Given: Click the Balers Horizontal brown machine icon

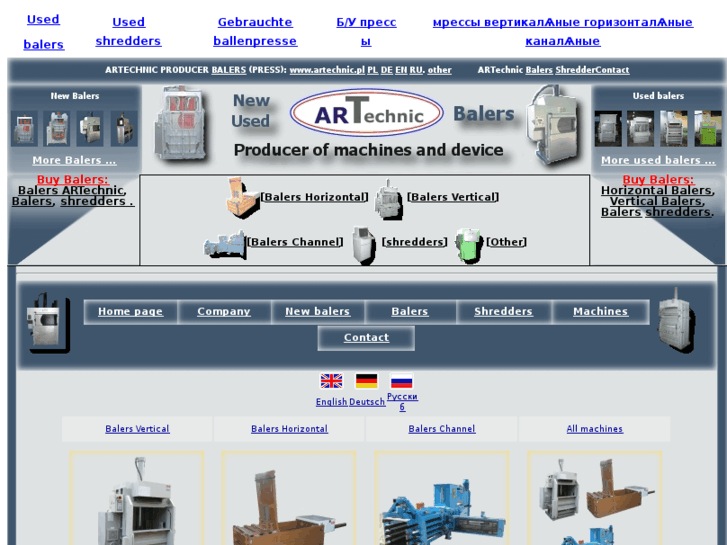Looking at the screenshot, I should click(x=242, y=197).
